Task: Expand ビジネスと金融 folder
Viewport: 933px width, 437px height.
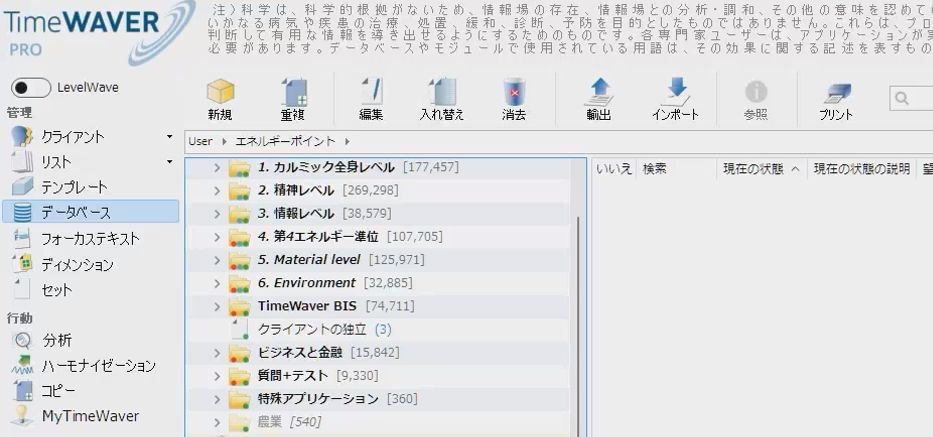Action: click(x=217, y=354)
